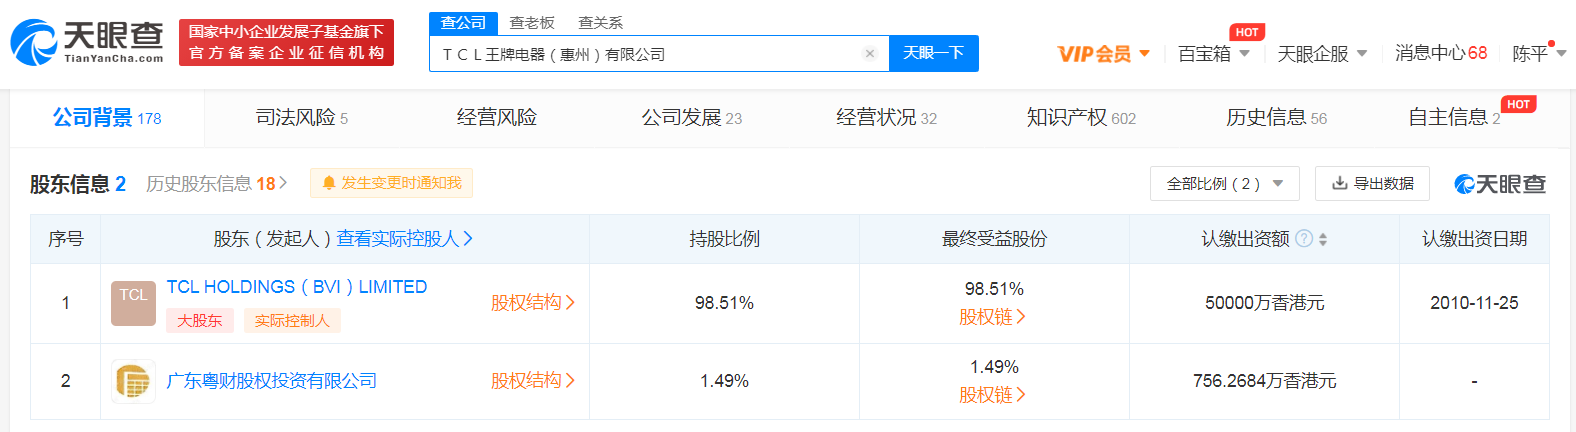The height and width of the screenshot is (432, 1576).
Task: Clear the search box with the X icon
Action: click(x=870, y=54)
